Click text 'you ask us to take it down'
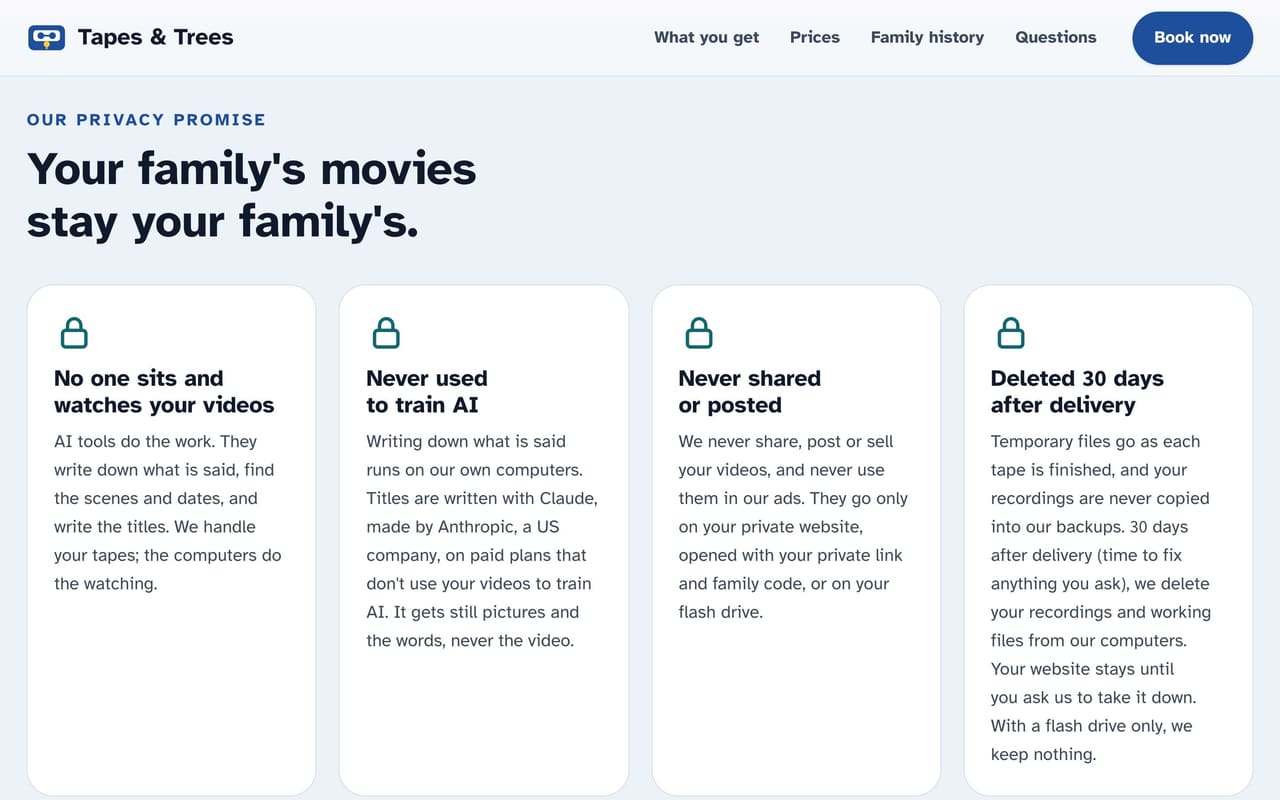1280x800 pixels. 1093,697
